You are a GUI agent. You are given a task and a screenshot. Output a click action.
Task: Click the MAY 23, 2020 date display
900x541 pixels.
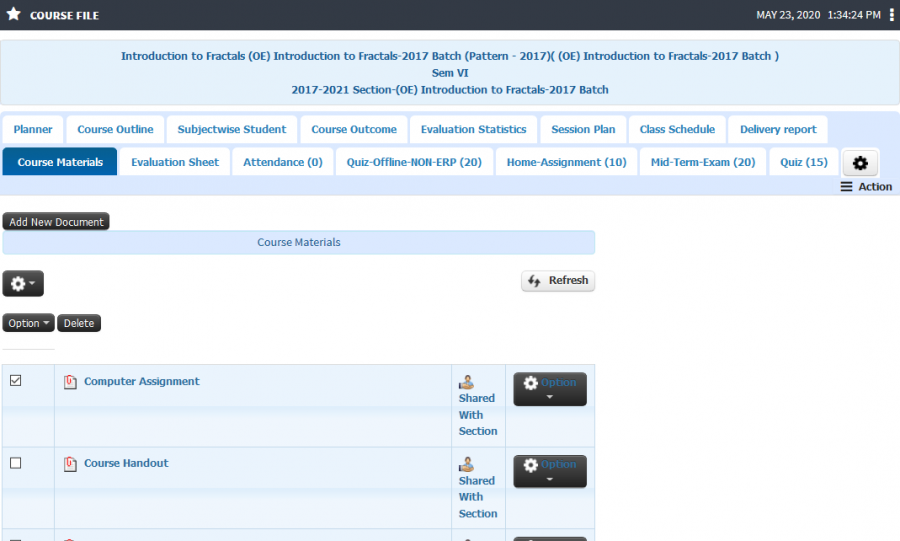click(x=788, y=15)
